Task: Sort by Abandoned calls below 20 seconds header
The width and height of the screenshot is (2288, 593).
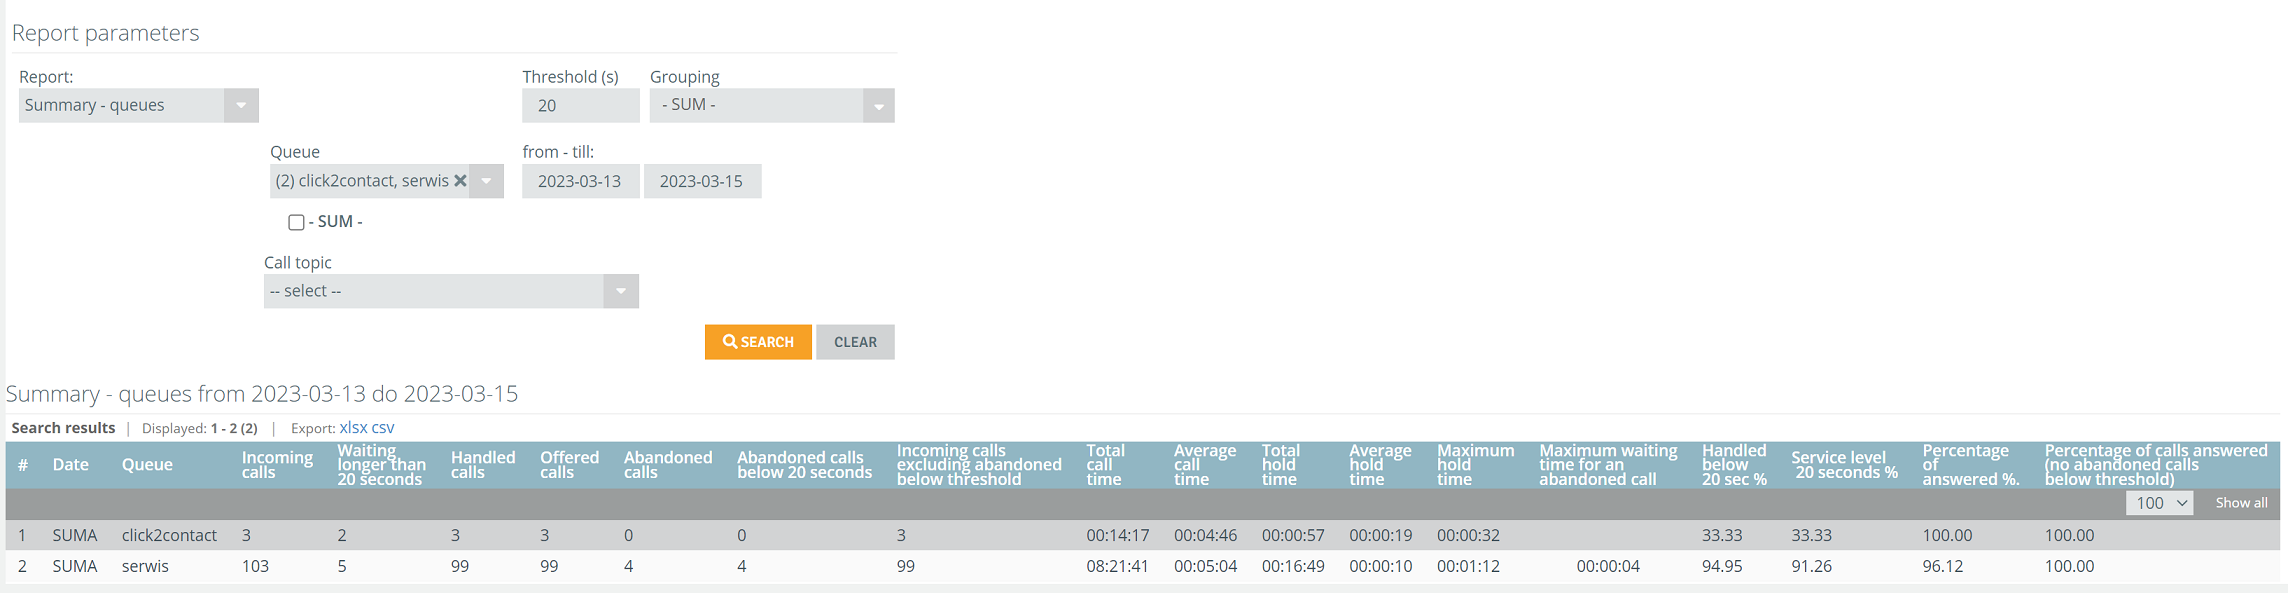Action: point(804,465)
